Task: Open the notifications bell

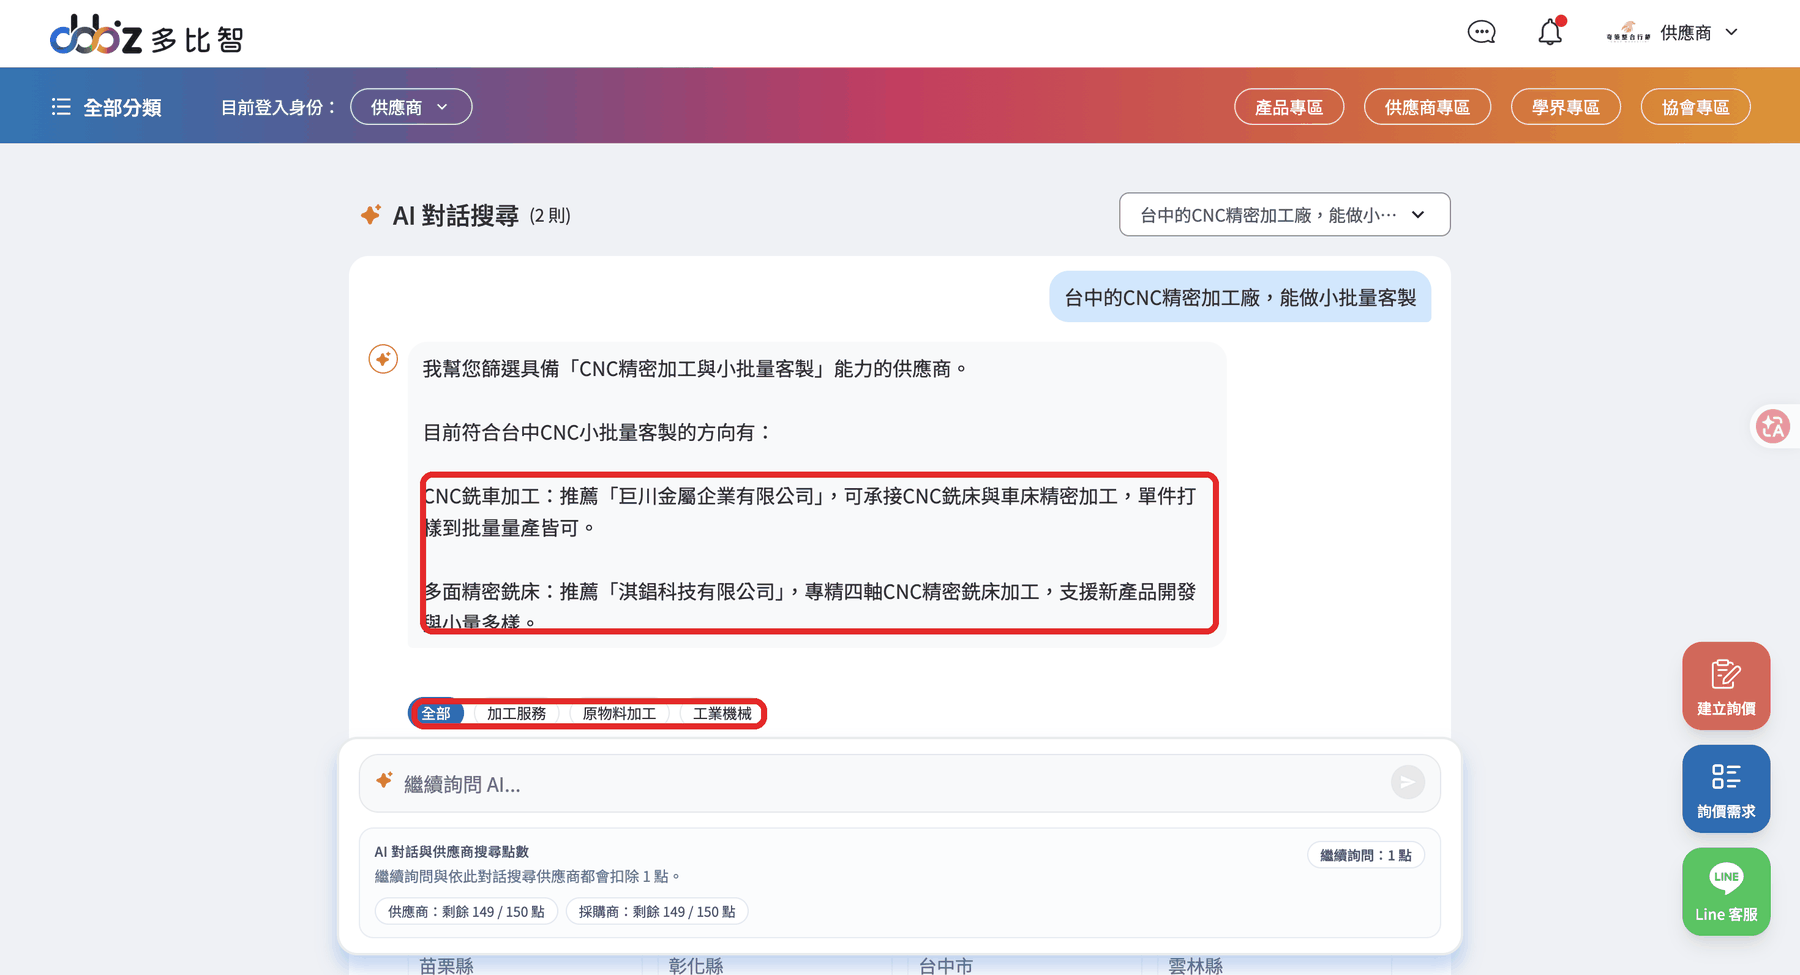Action: (x=1550, y=32)
